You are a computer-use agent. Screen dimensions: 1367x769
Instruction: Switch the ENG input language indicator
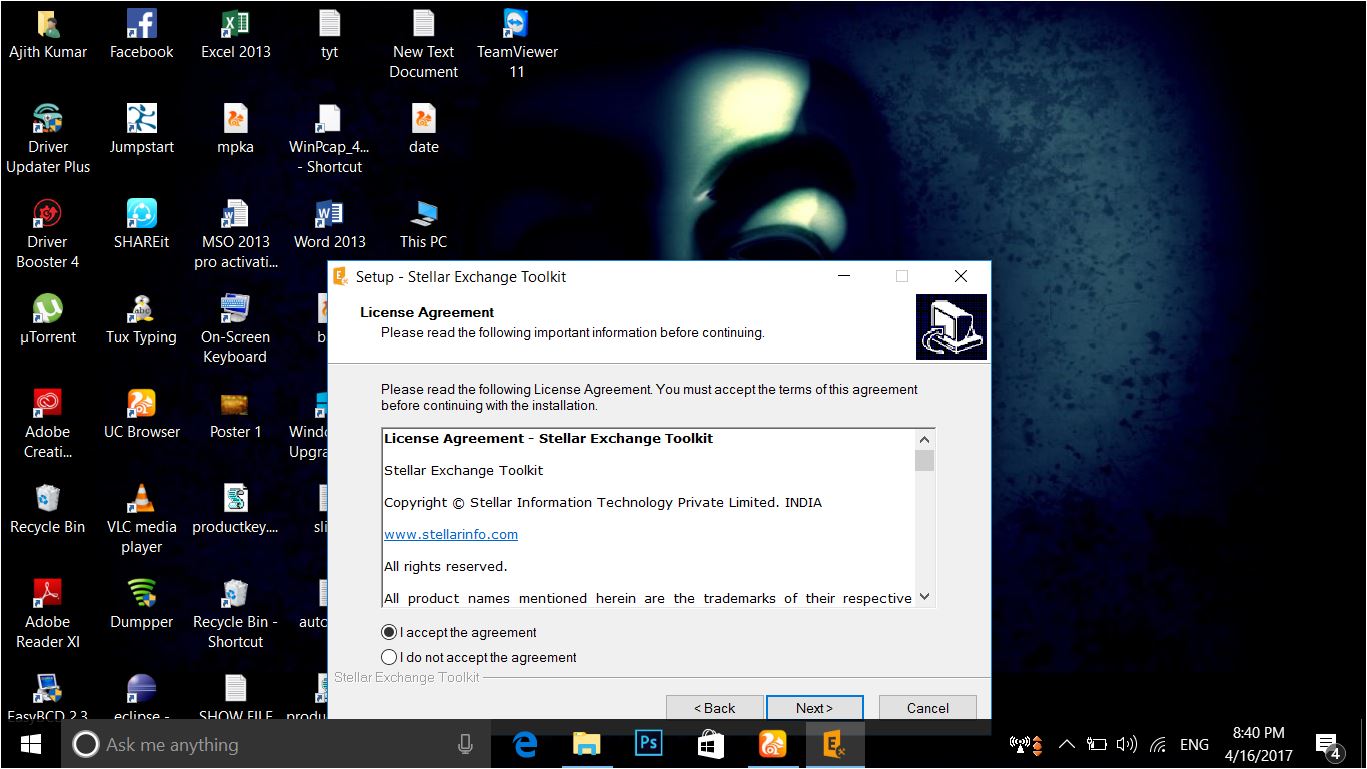(1194, 744)
